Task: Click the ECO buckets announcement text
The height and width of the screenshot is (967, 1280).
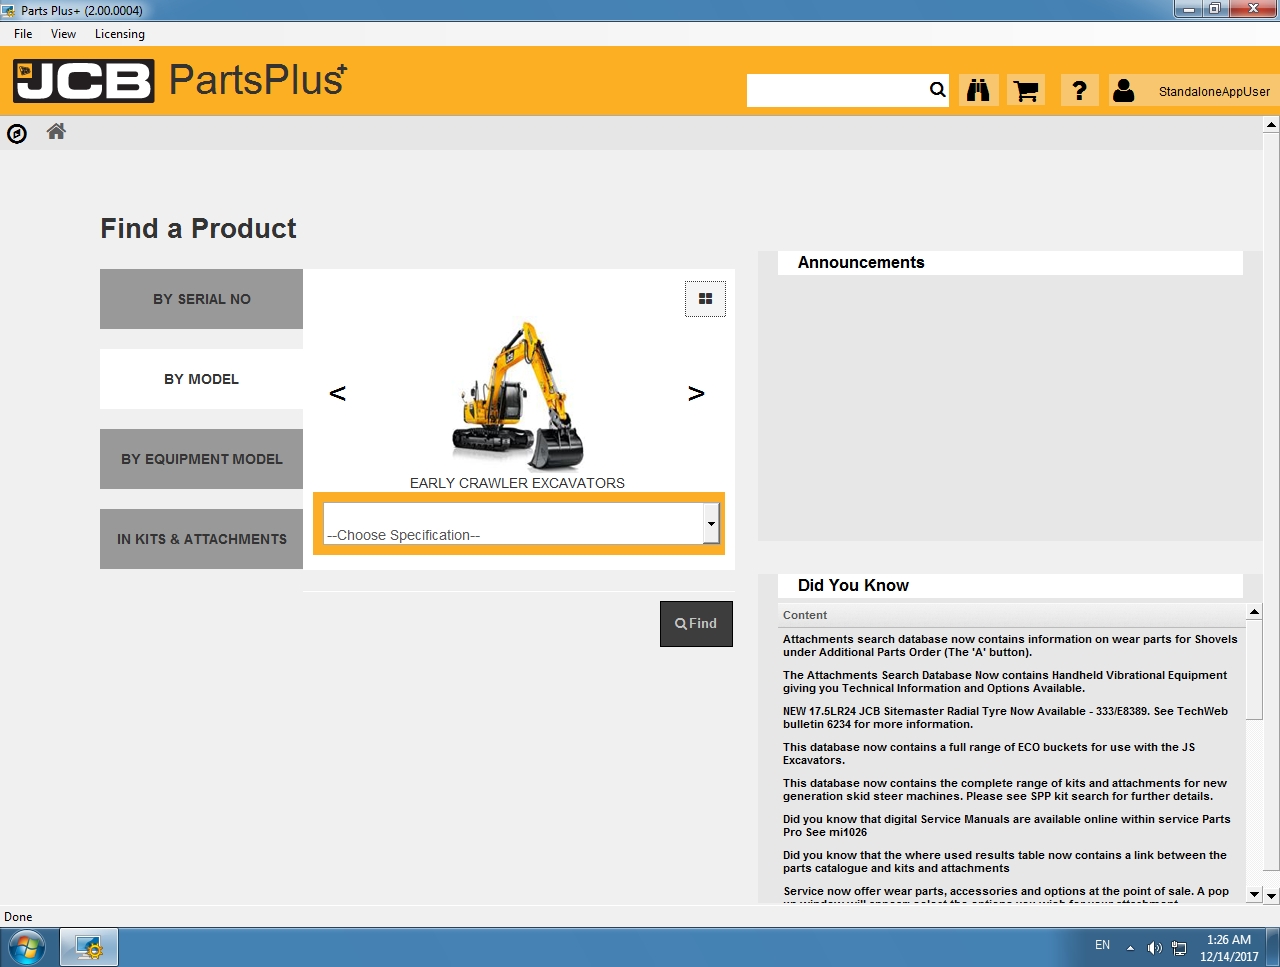Action: (x=989, y=754)
